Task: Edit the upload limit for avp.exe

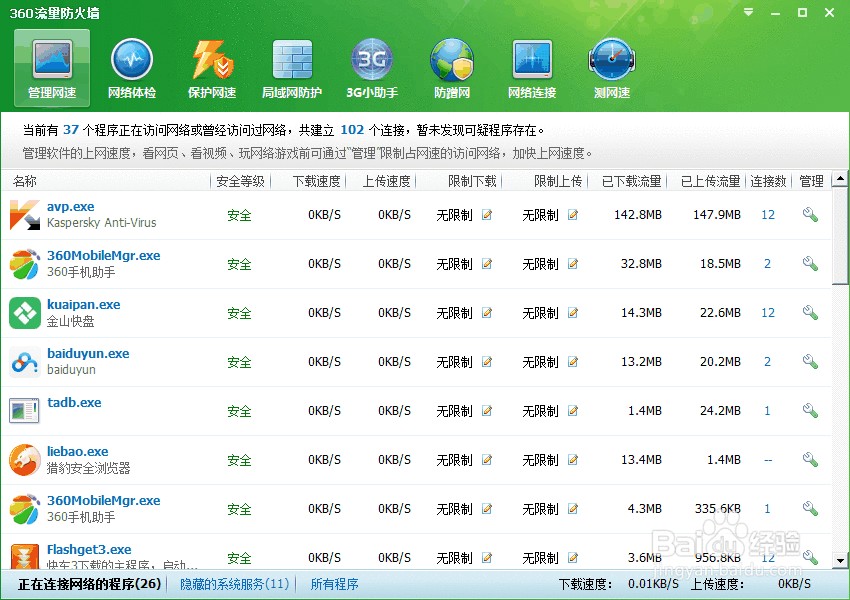Action: [x=571, y=215]
